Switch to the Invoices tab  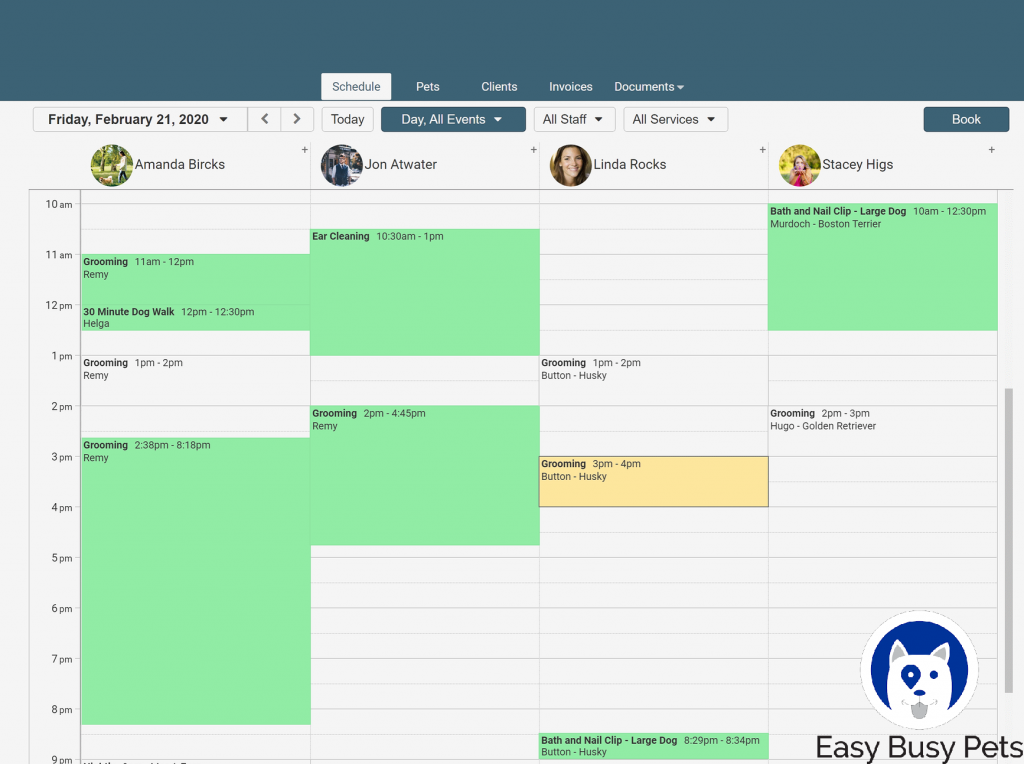570,87
